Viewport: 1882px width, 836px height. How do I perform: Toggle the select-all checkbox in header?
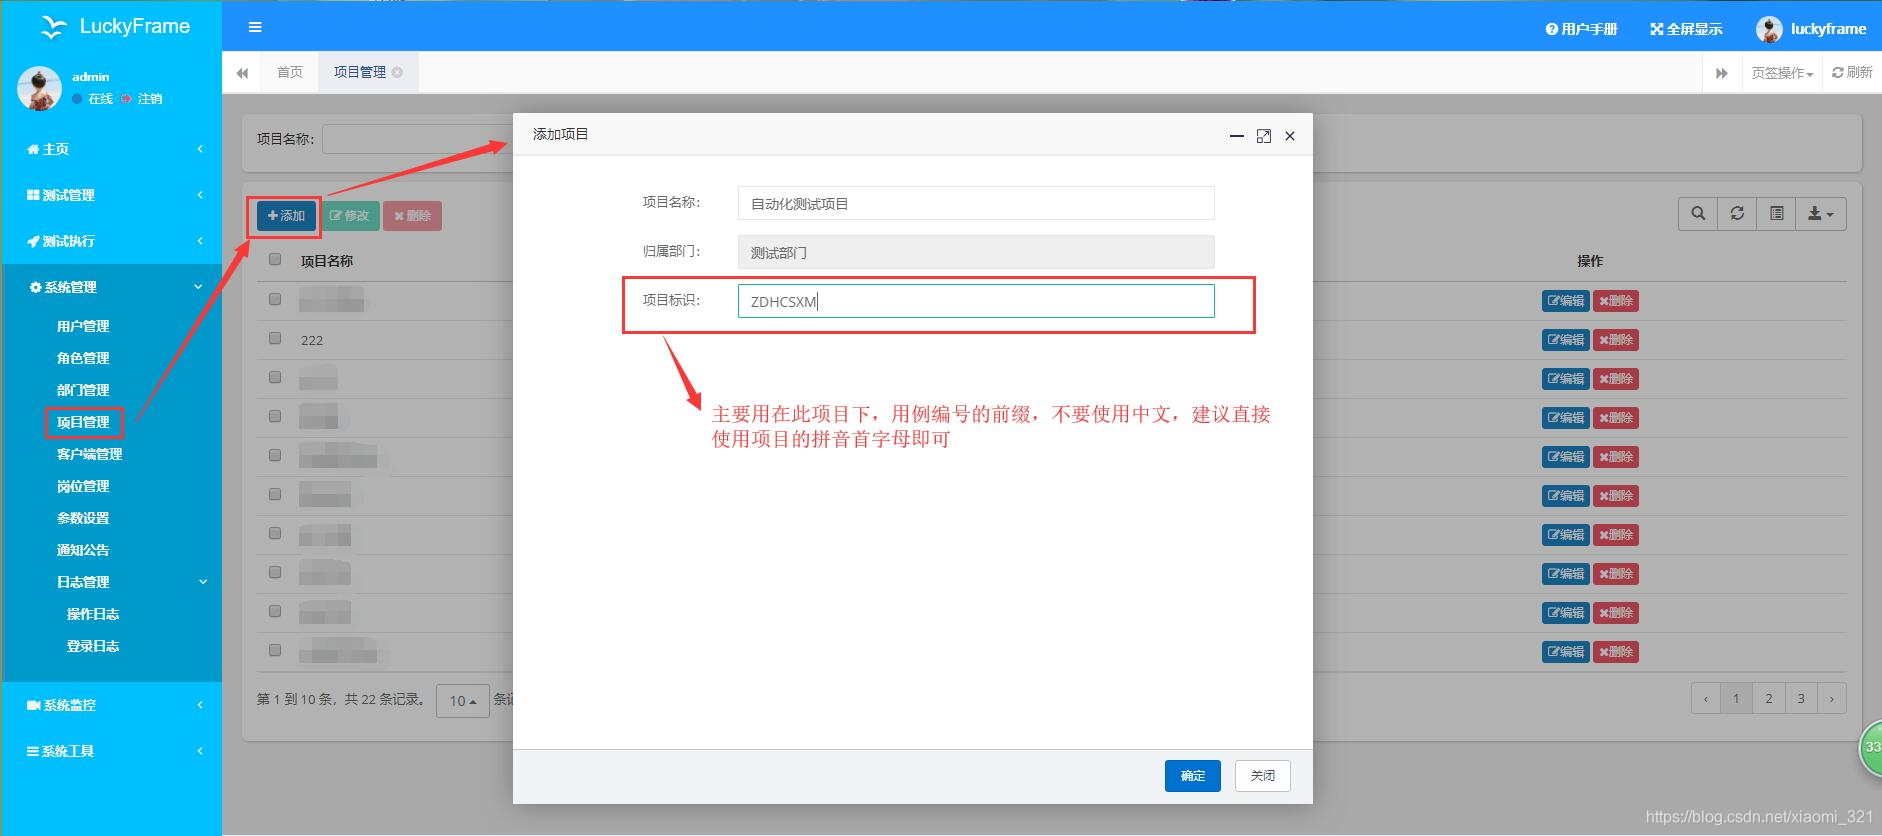click(x=275, y=259)
